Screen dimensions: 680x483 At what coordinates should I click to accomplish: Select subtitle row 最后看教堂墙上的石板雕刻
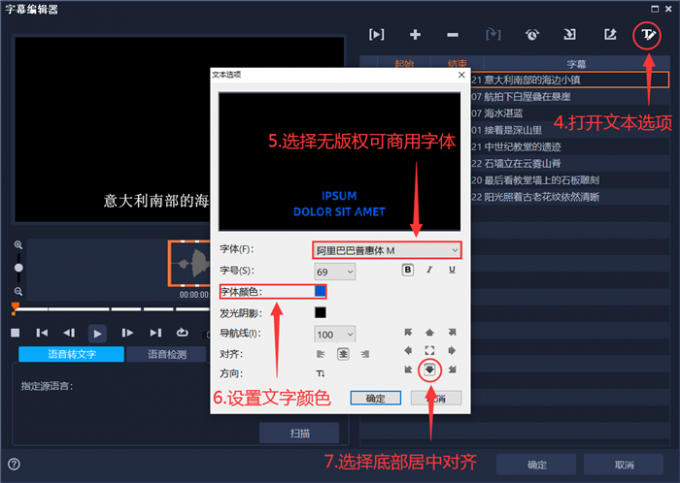[x=570, y=180]
